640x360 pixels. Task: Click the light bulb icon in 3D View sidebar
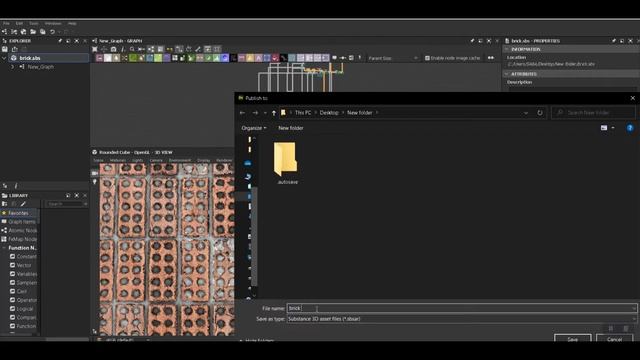[95, 182]
